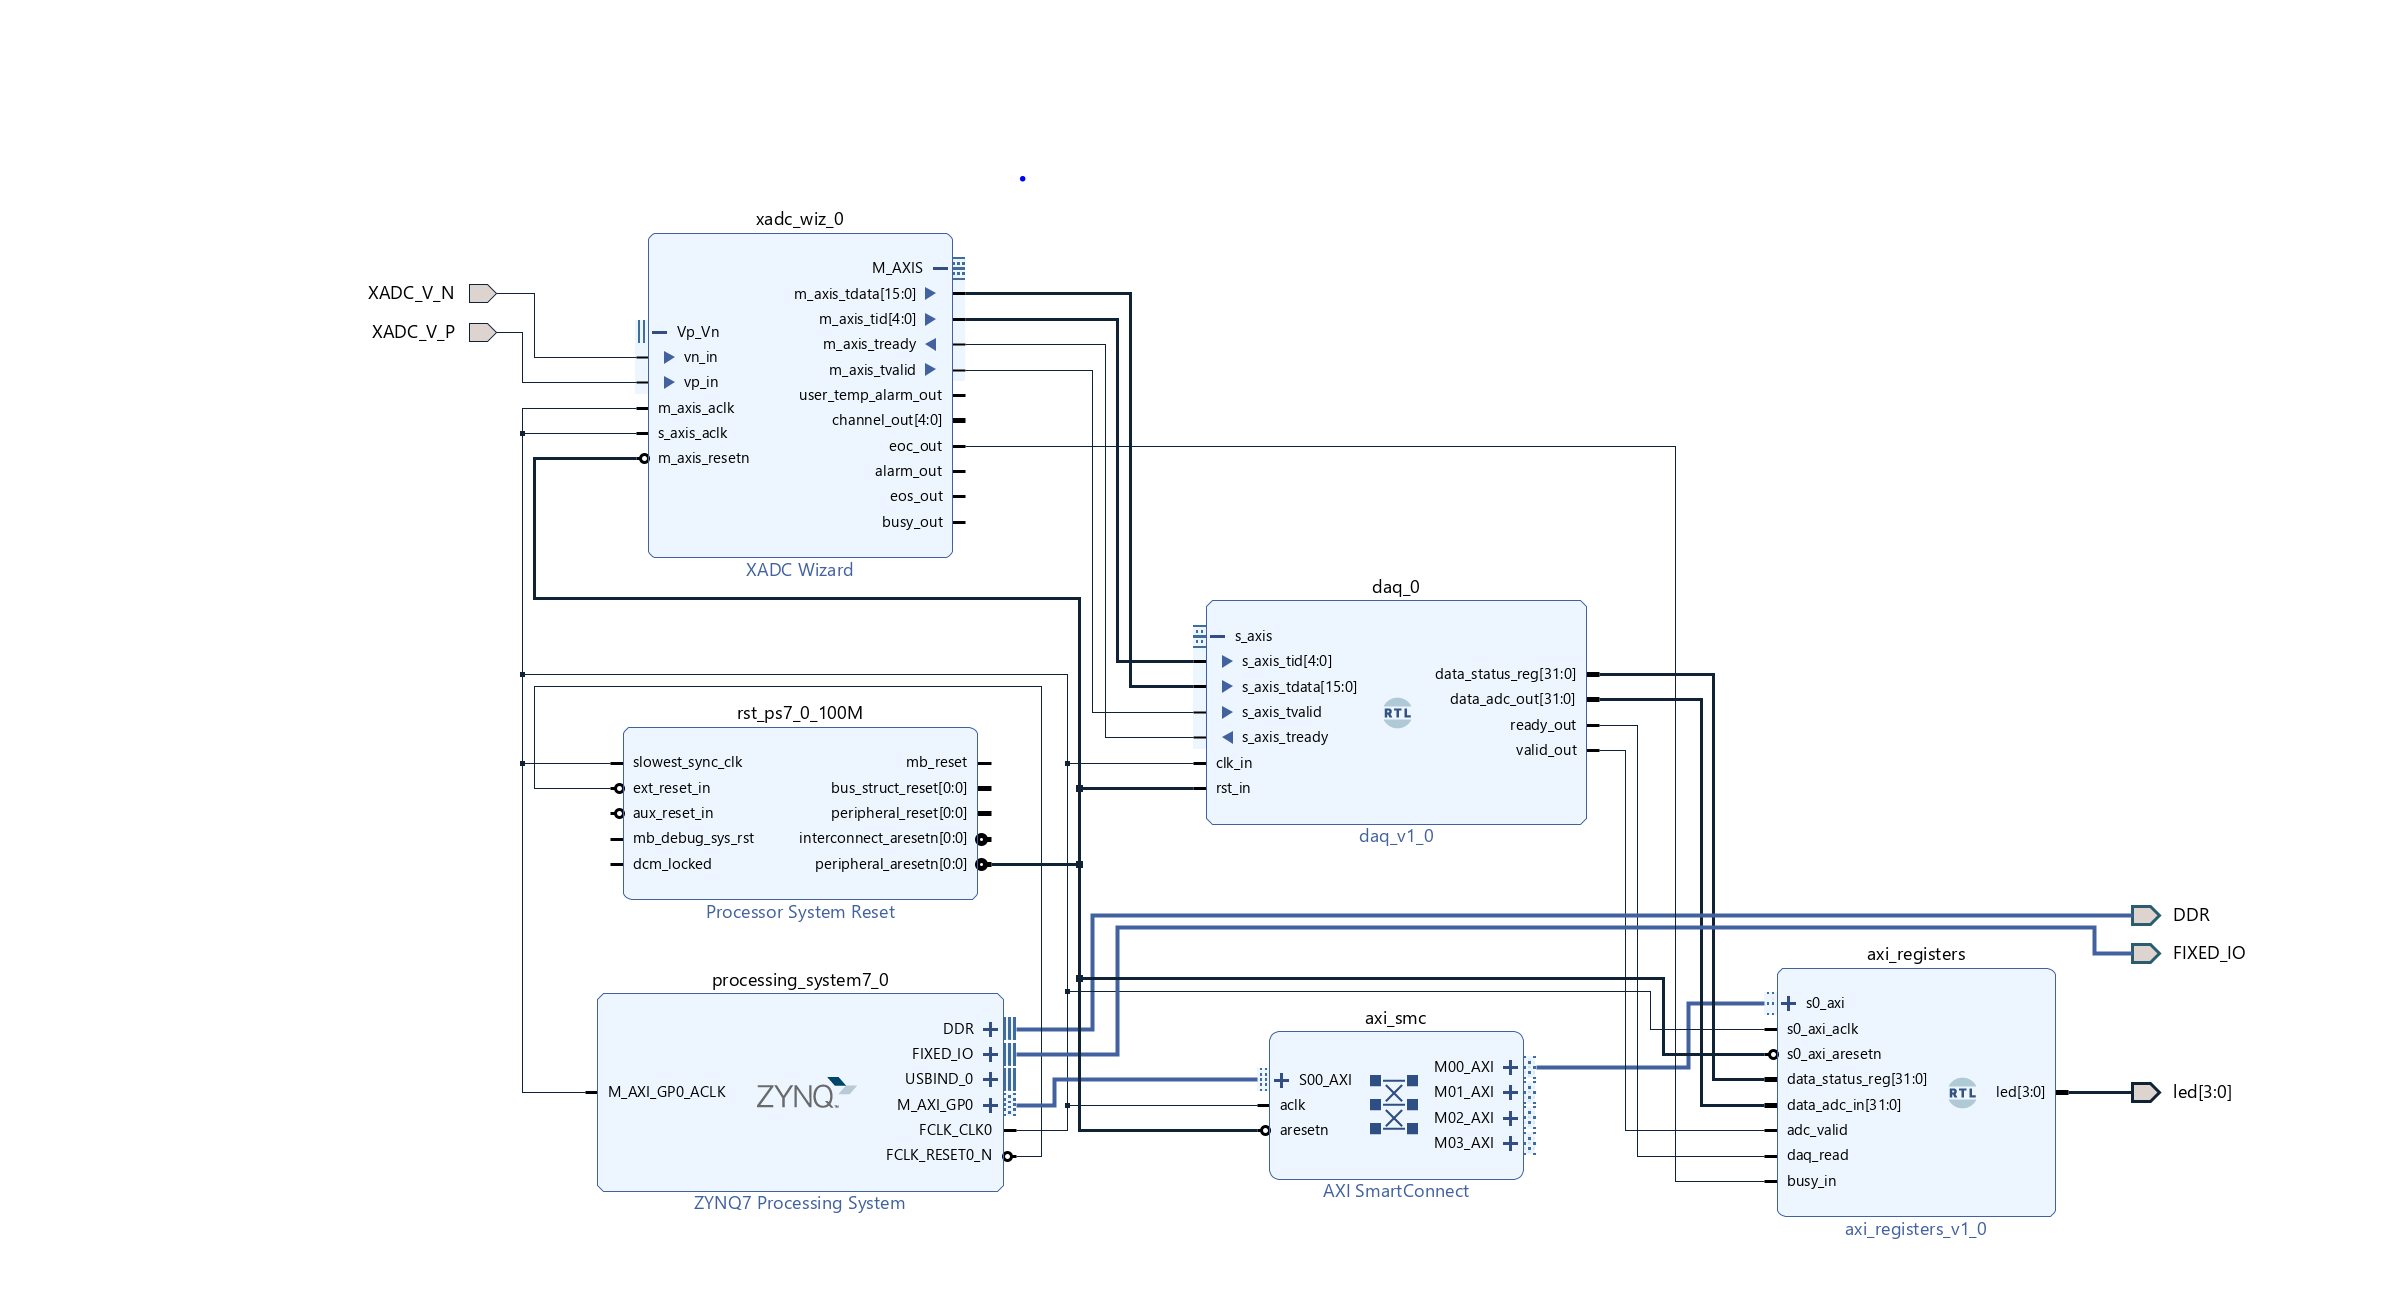The height and width of the screenshot is (1309, 2382).
Task: Click the RTL badge on daq_0 block
Action: pyautogui.click(x=1397, y=713)
